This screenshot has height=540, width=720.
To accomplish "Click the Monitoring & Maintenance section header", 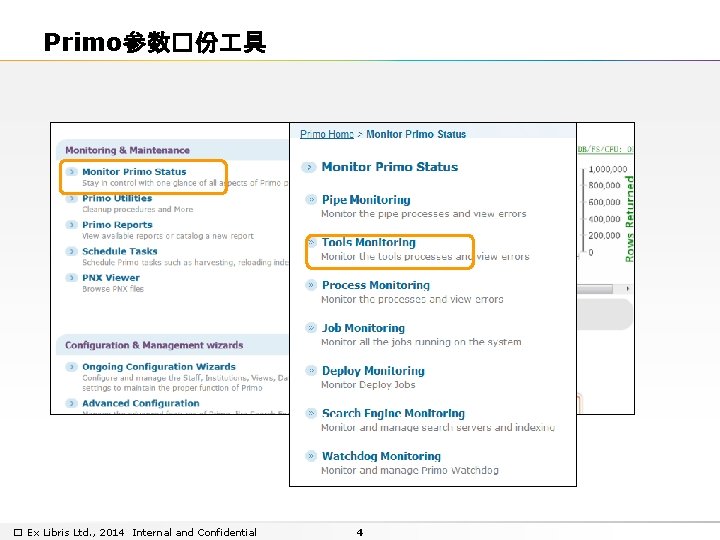I will pos(127,150).
